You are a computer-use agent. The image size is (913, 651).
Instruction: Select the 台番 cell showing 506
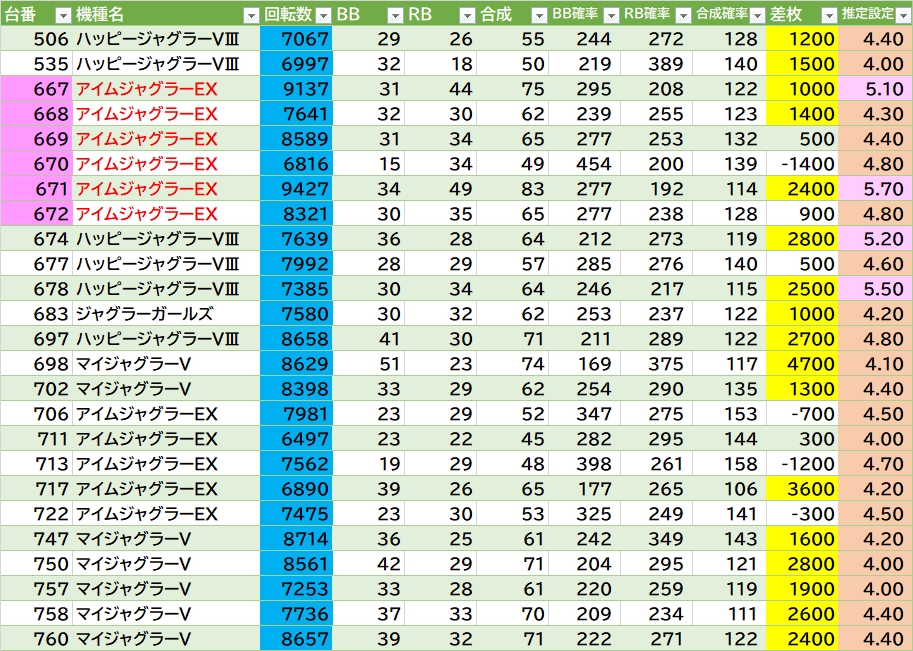coord(36,39)
